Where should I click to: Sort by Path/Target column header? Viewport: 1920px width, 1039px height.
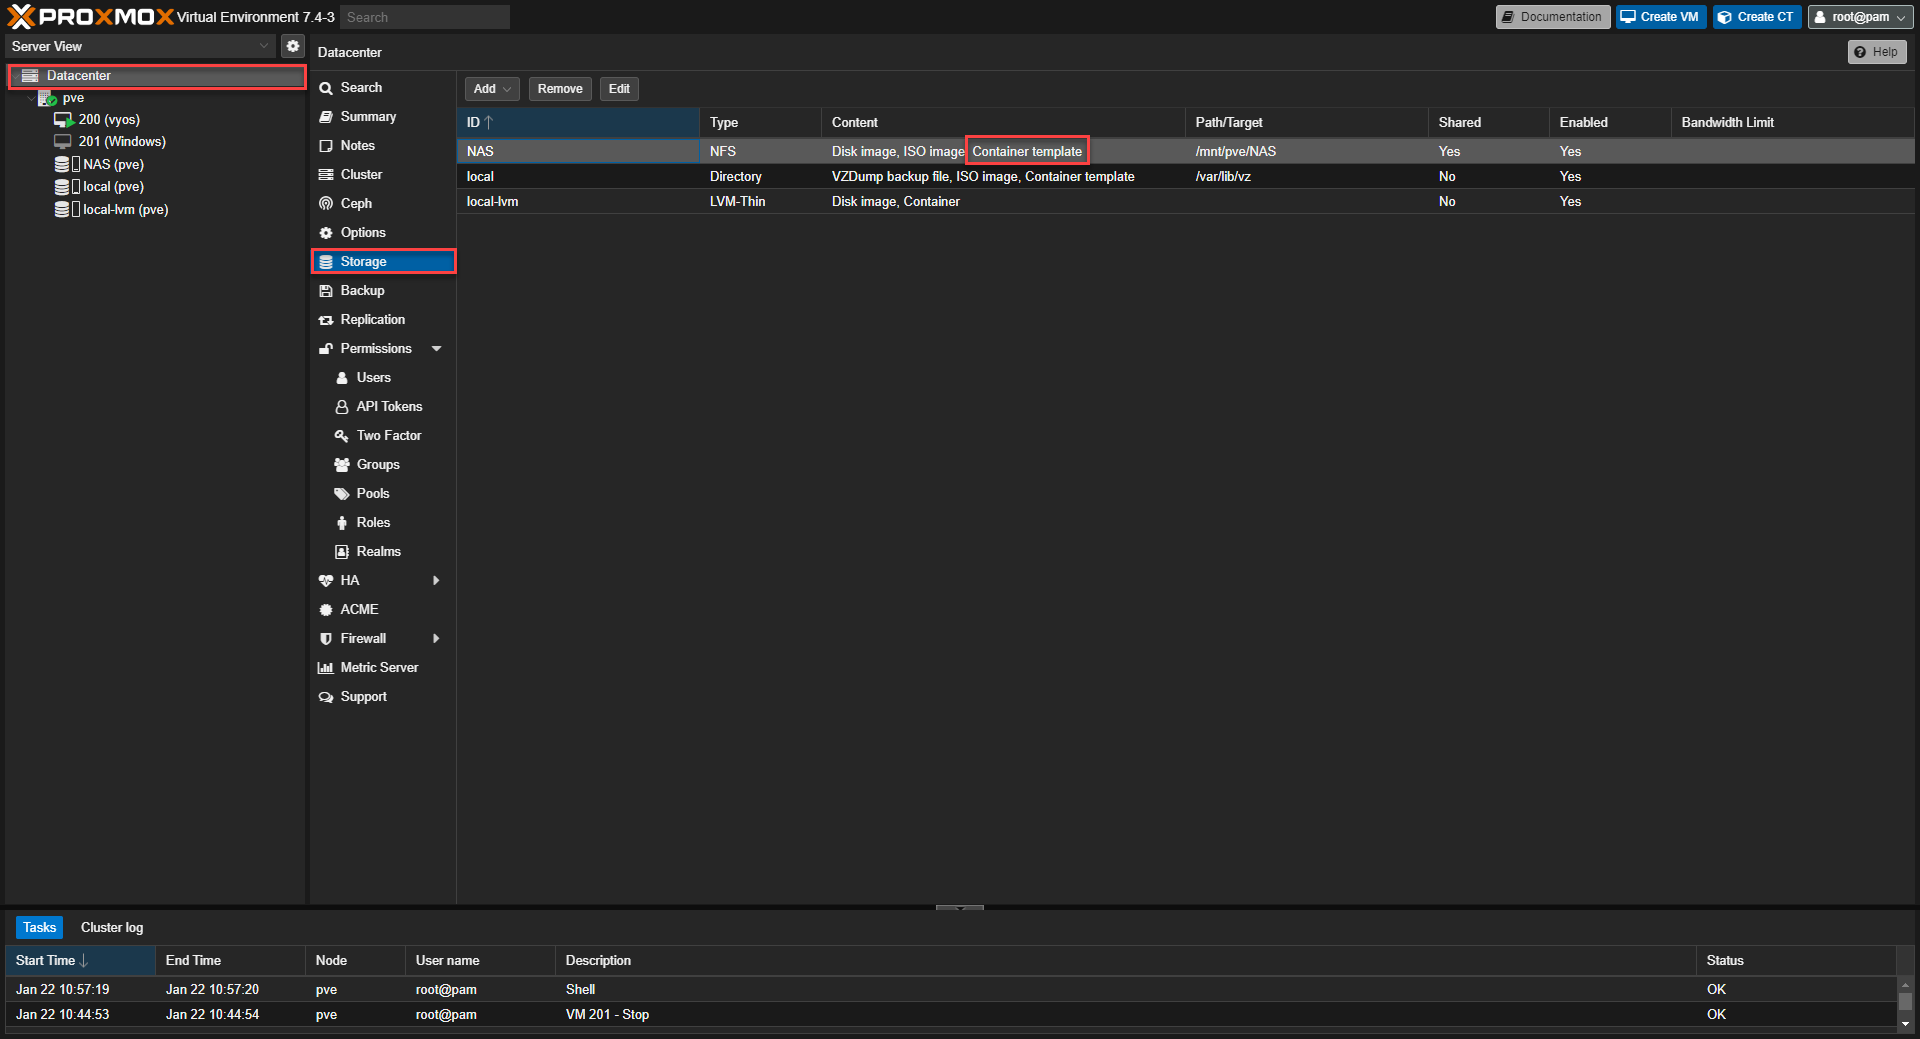[x=1306, y=123]
